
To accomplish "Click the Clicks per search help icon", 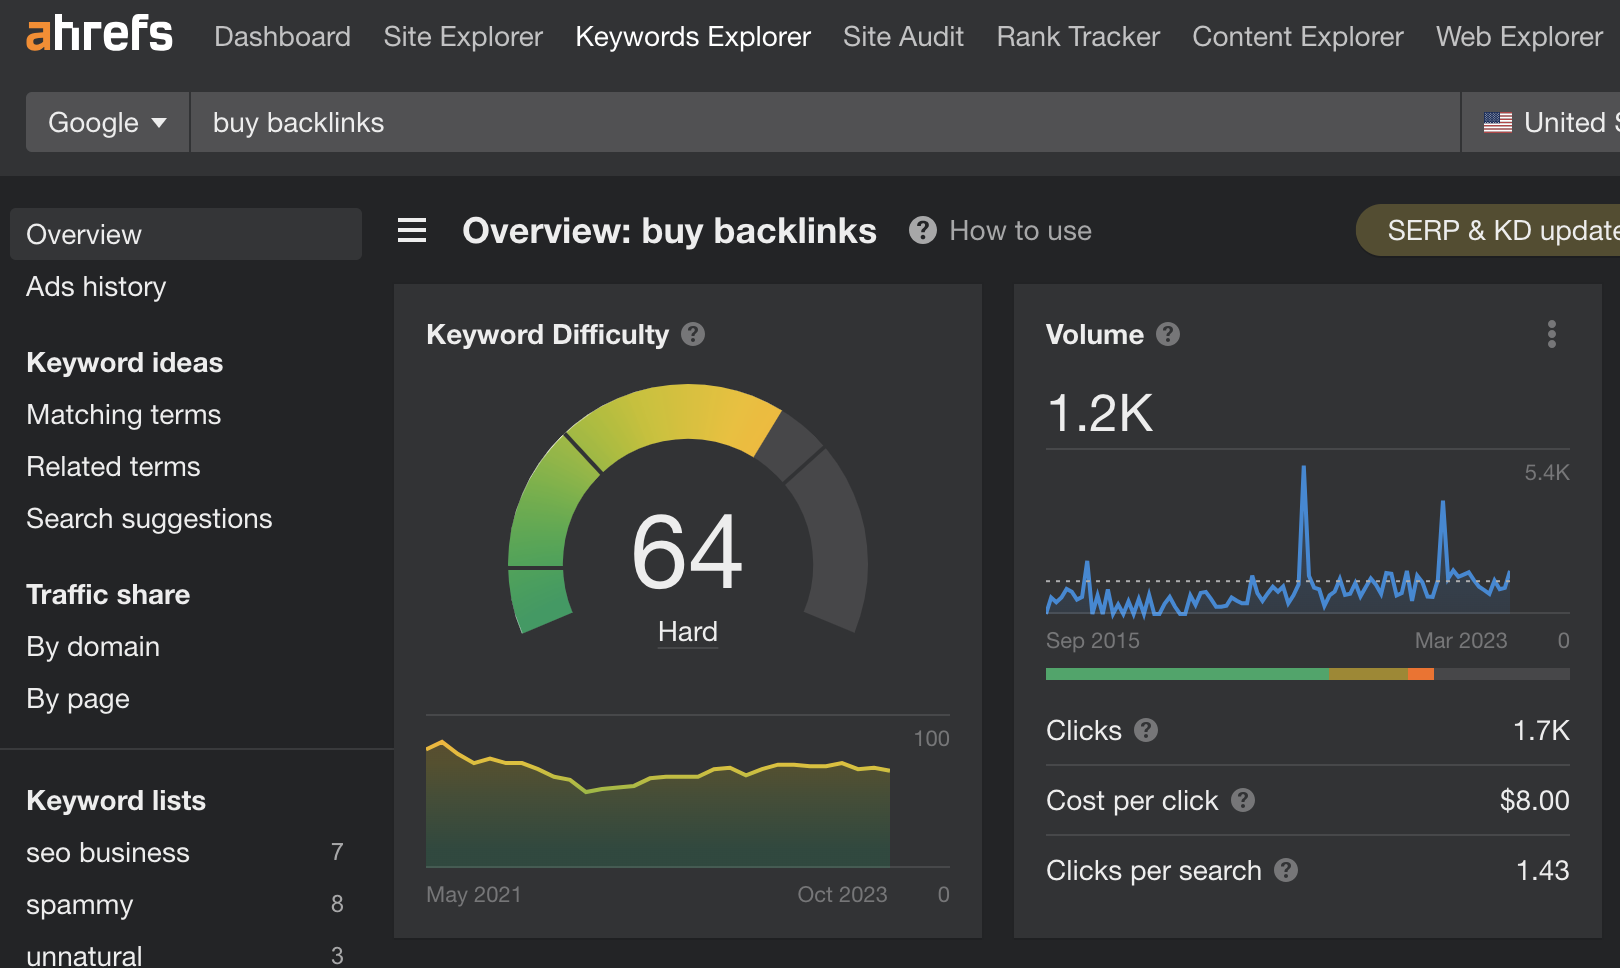I will [x=1286, y=870].
